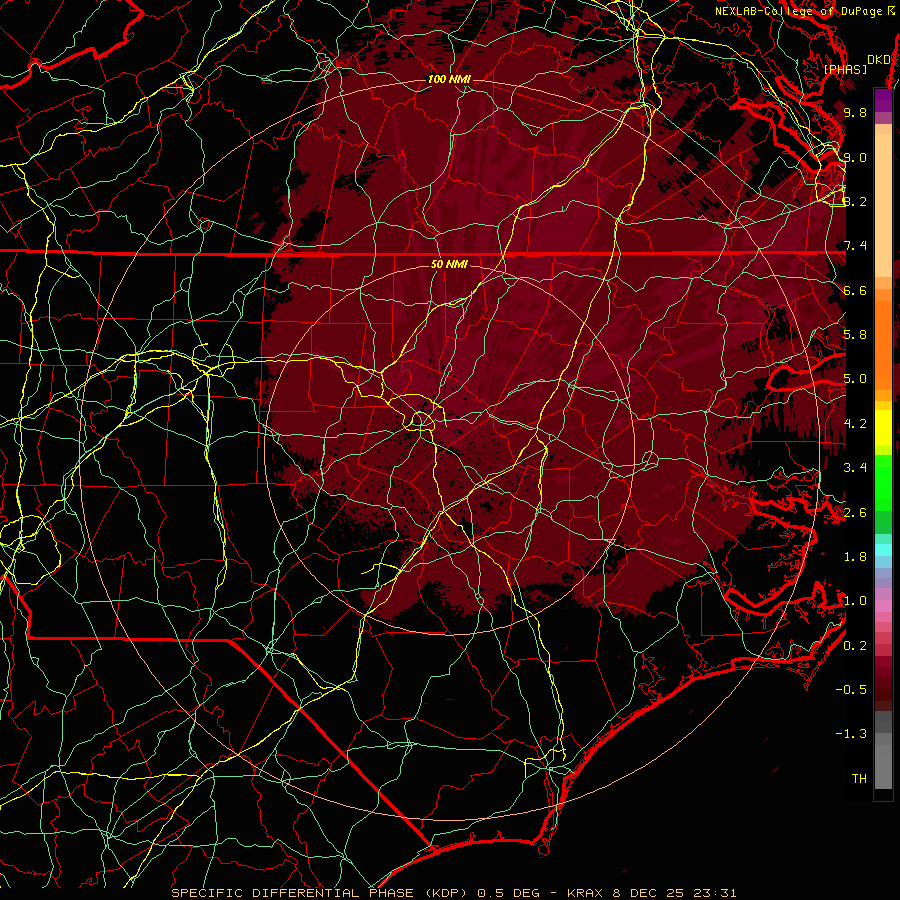
Task: Click the Specific Differential Phase KRAX caption
Action: coord(454,893)
